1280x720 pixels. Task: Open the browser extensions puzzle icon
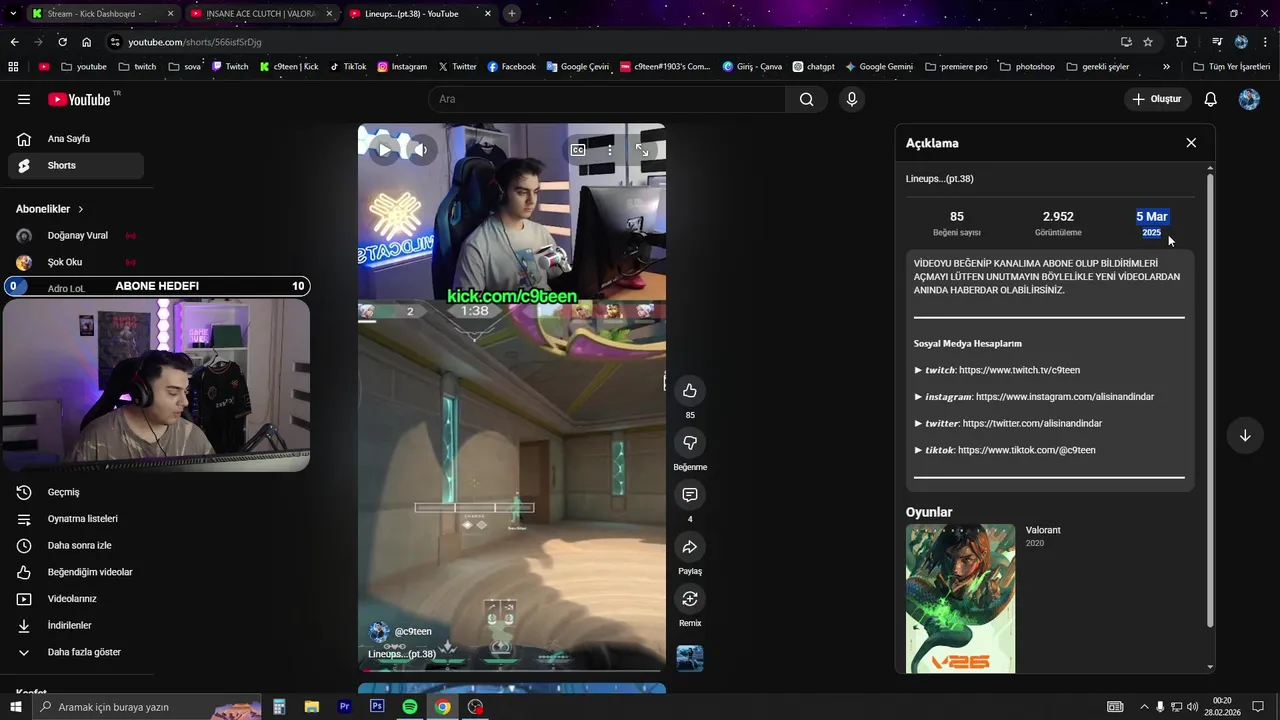[x=1182, y=42]
